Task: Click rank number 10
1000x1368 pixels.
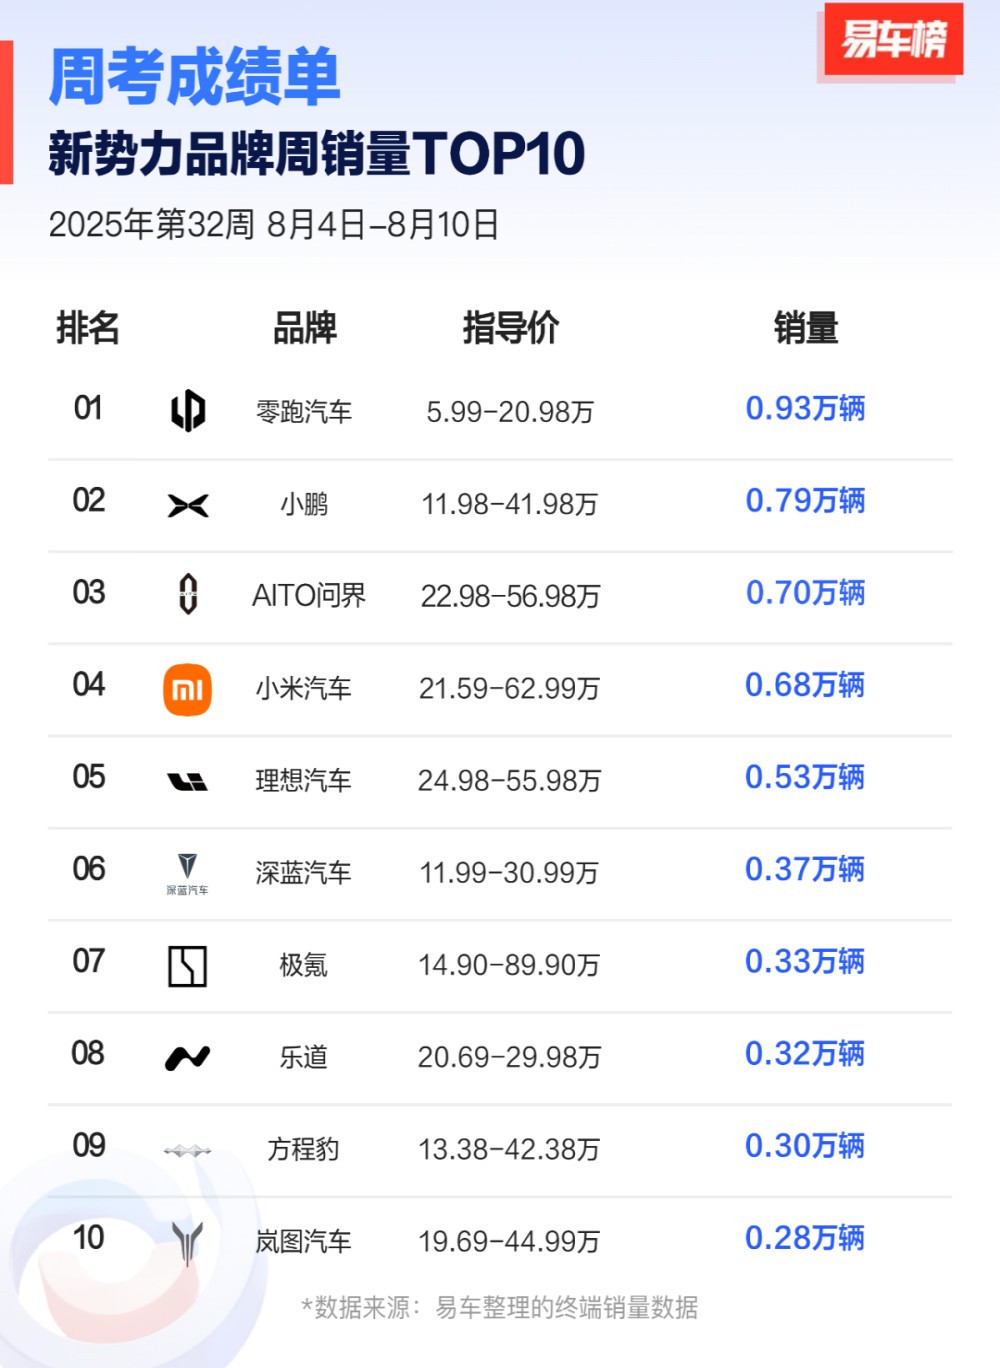Action: tap(88, 1238)
